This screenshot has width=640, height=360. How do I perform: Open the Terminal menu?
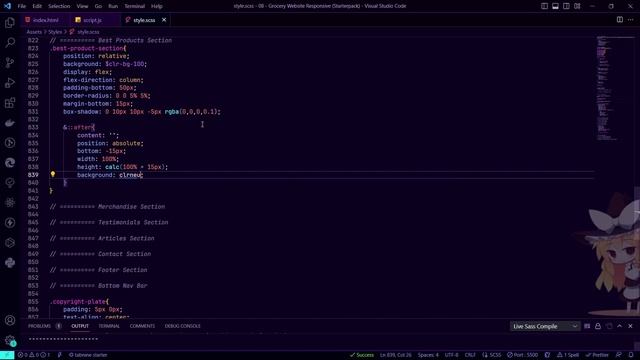coord(135,6)
